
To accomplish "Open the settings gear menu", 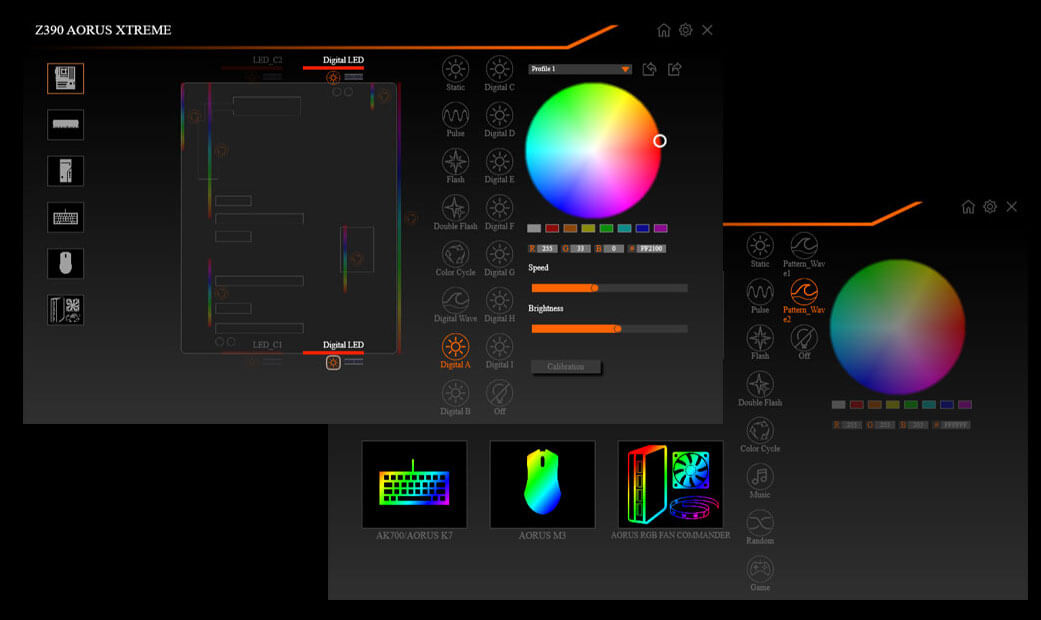I will (685, 30).
